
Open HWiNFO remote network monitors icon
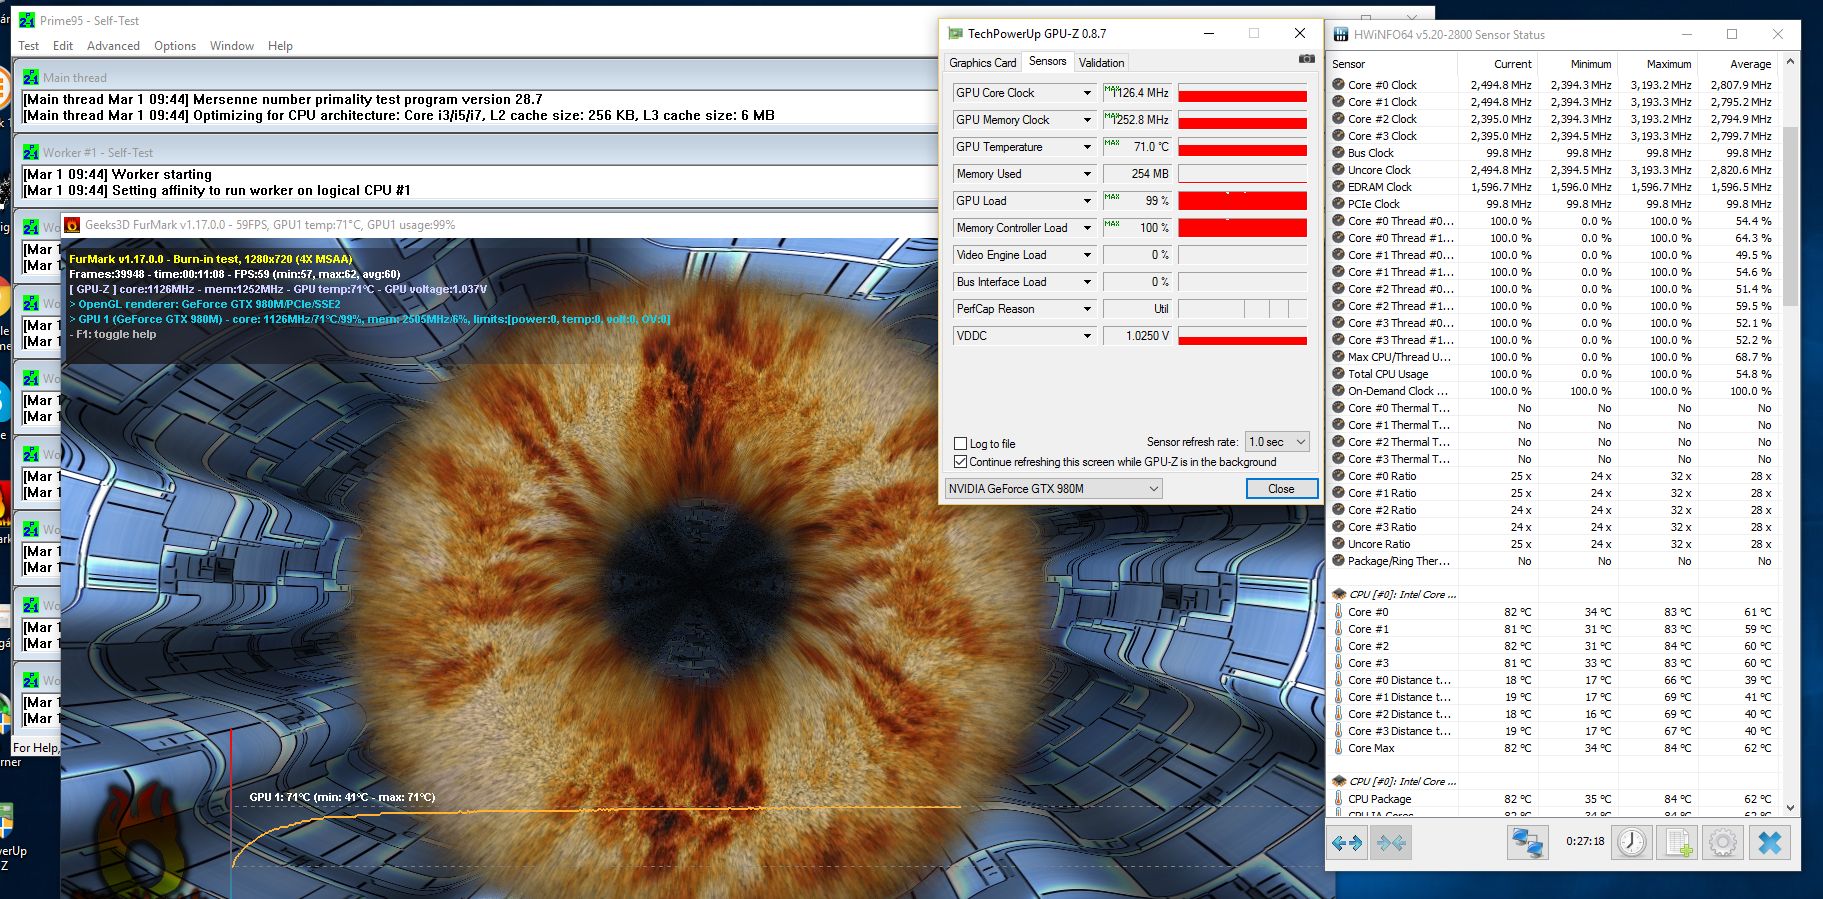(1528, 843)
